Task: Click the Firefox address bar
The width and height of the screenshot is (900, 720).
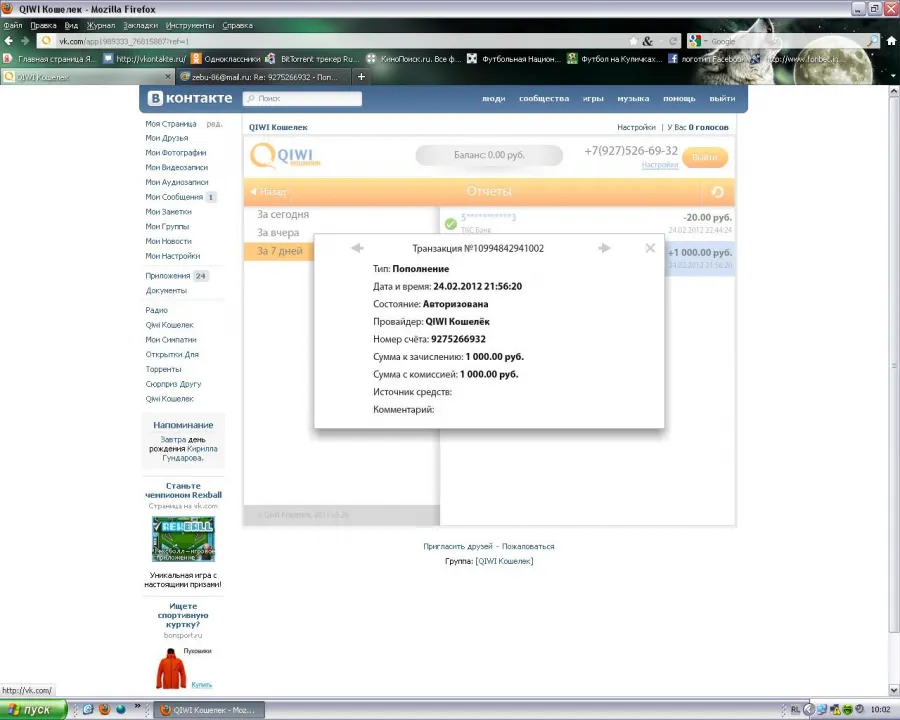Action: tap(339, 41)
